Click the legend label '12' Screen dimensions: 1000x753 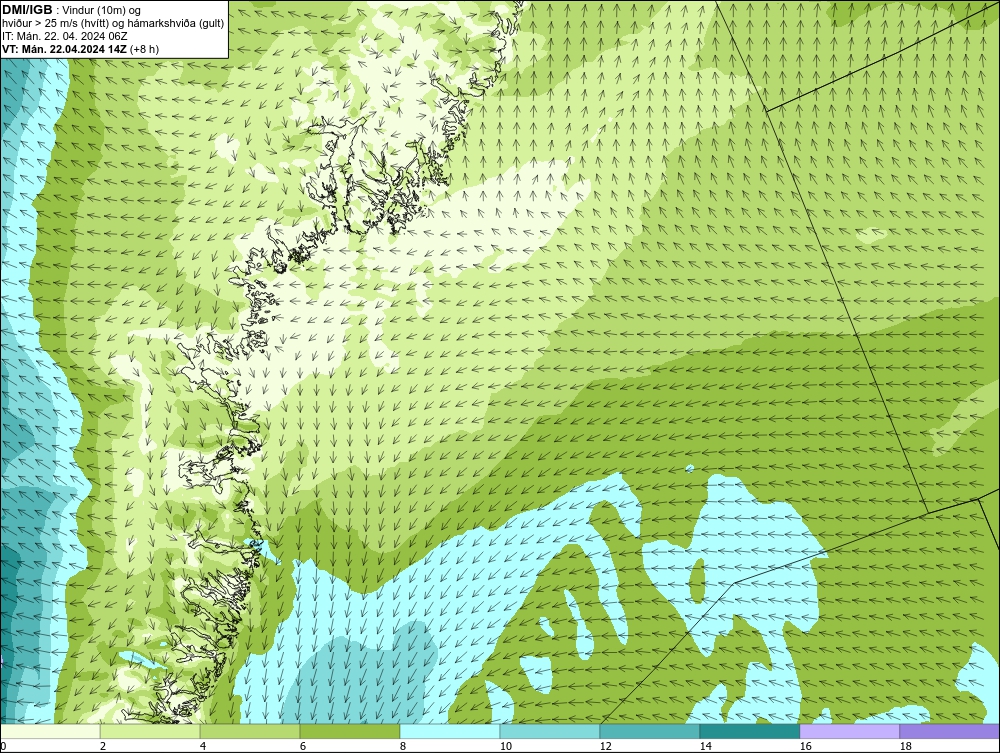click(x=606, y=746)
